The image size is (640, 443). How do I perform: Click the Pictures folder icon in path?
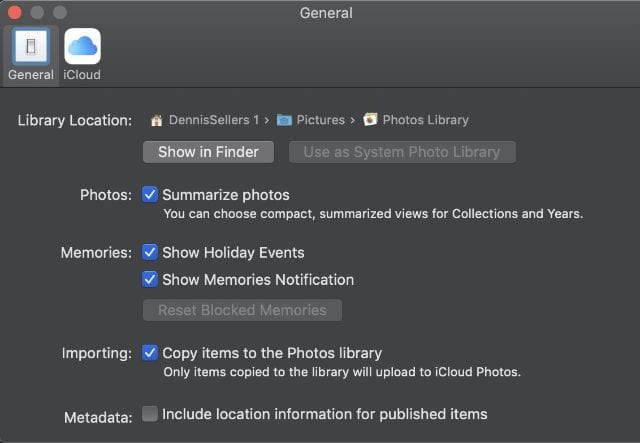284,120
